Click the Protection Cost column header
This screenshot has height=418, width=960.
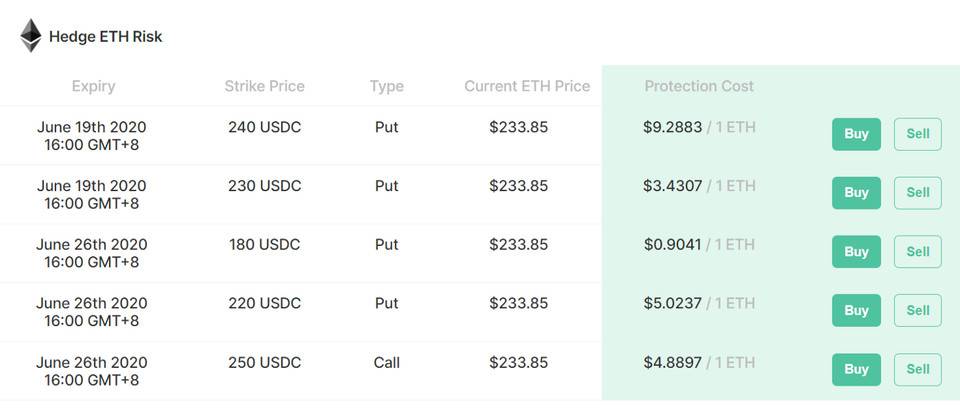point(699,86)
